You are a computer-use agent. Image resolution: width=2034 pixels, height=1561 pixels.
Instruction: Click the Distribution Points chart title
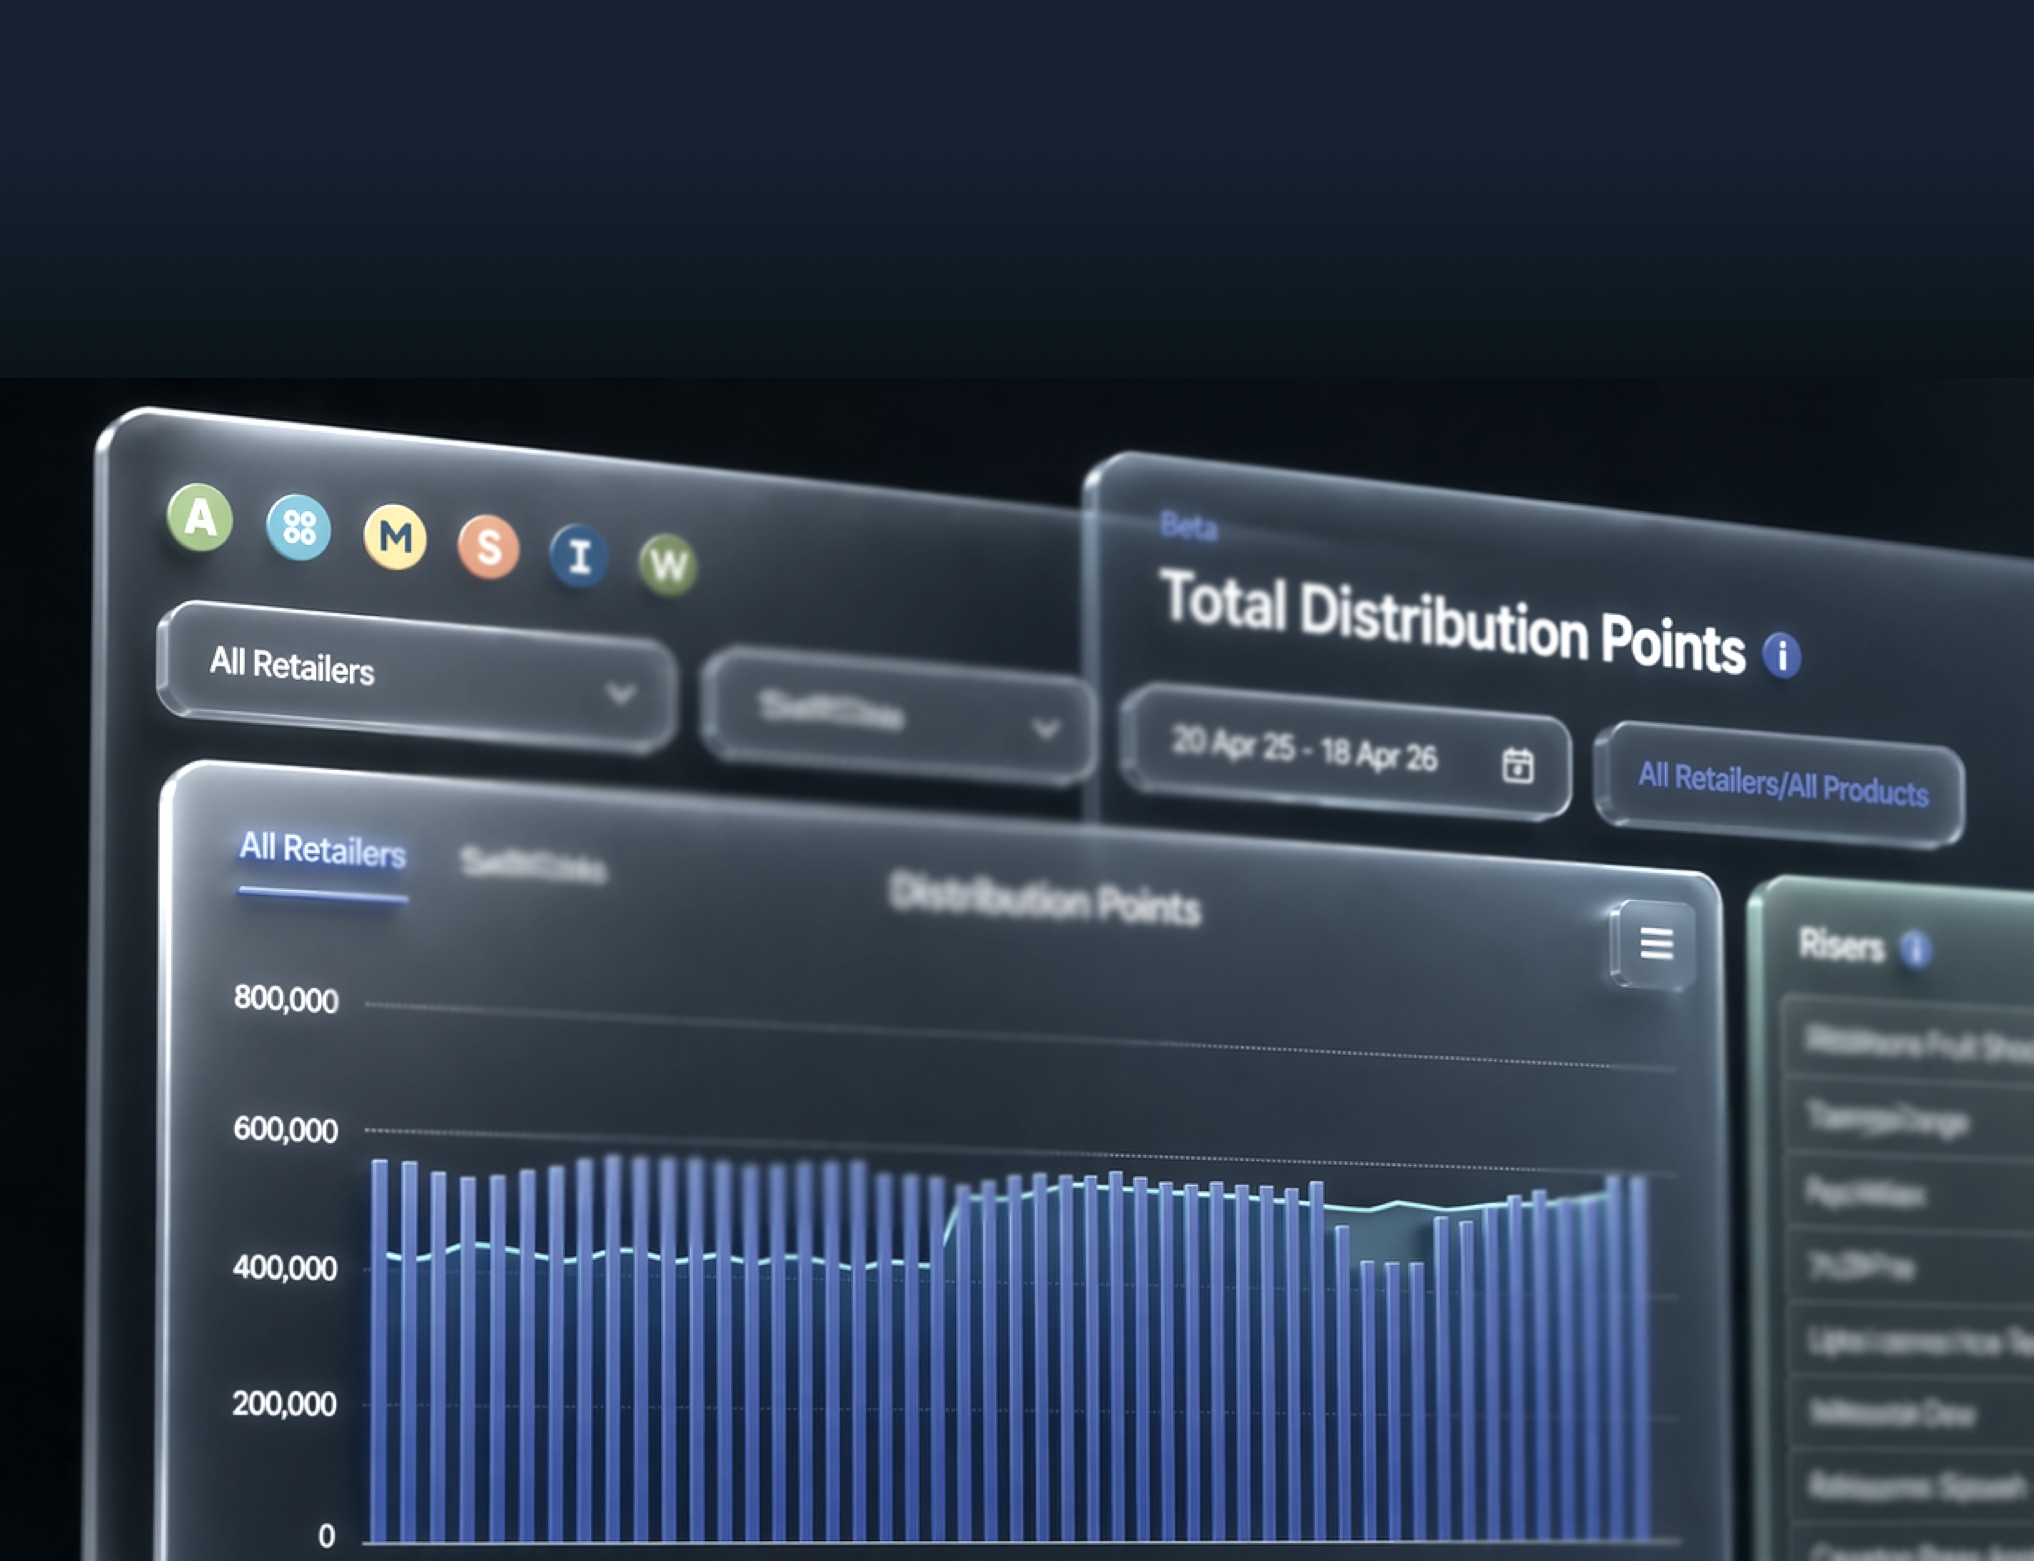[1045, 900]
